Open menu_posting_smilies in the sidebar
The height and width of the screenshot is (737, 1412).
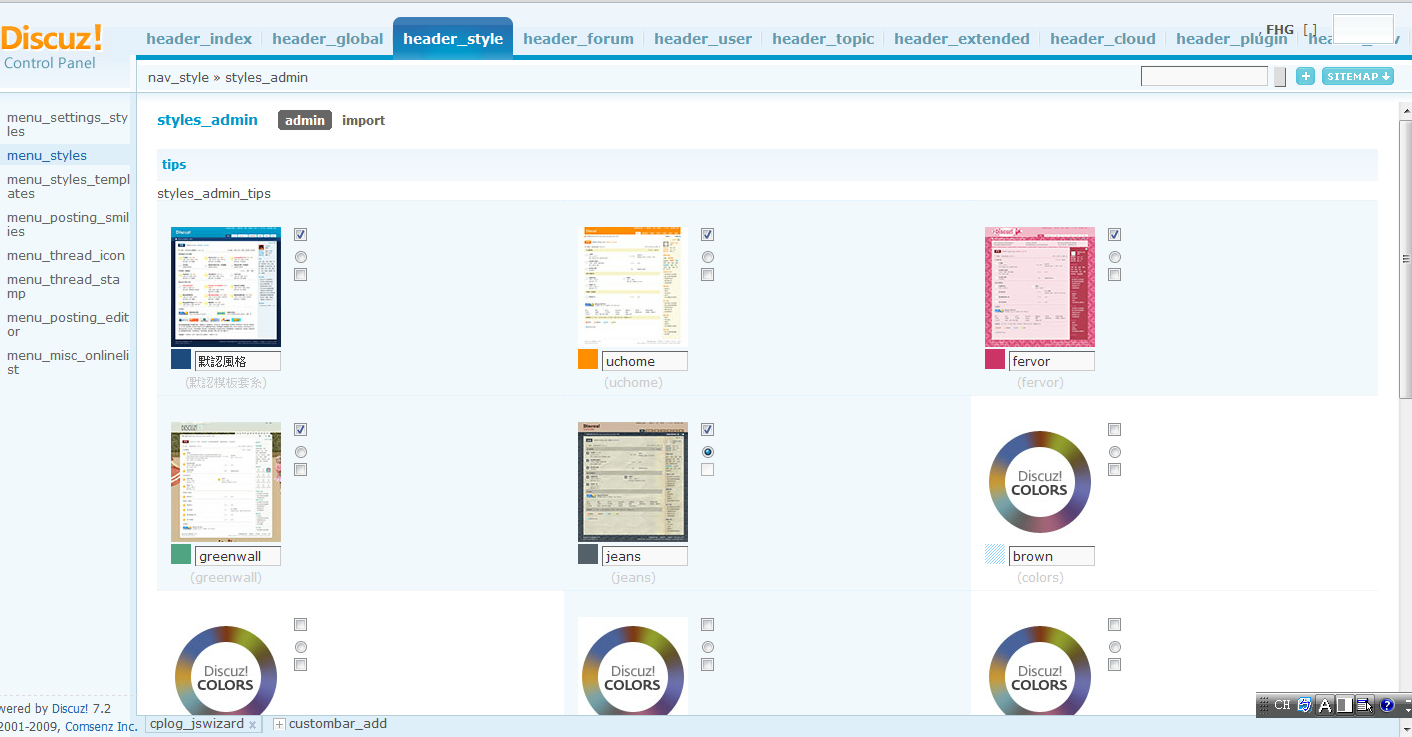click(67, 224)
